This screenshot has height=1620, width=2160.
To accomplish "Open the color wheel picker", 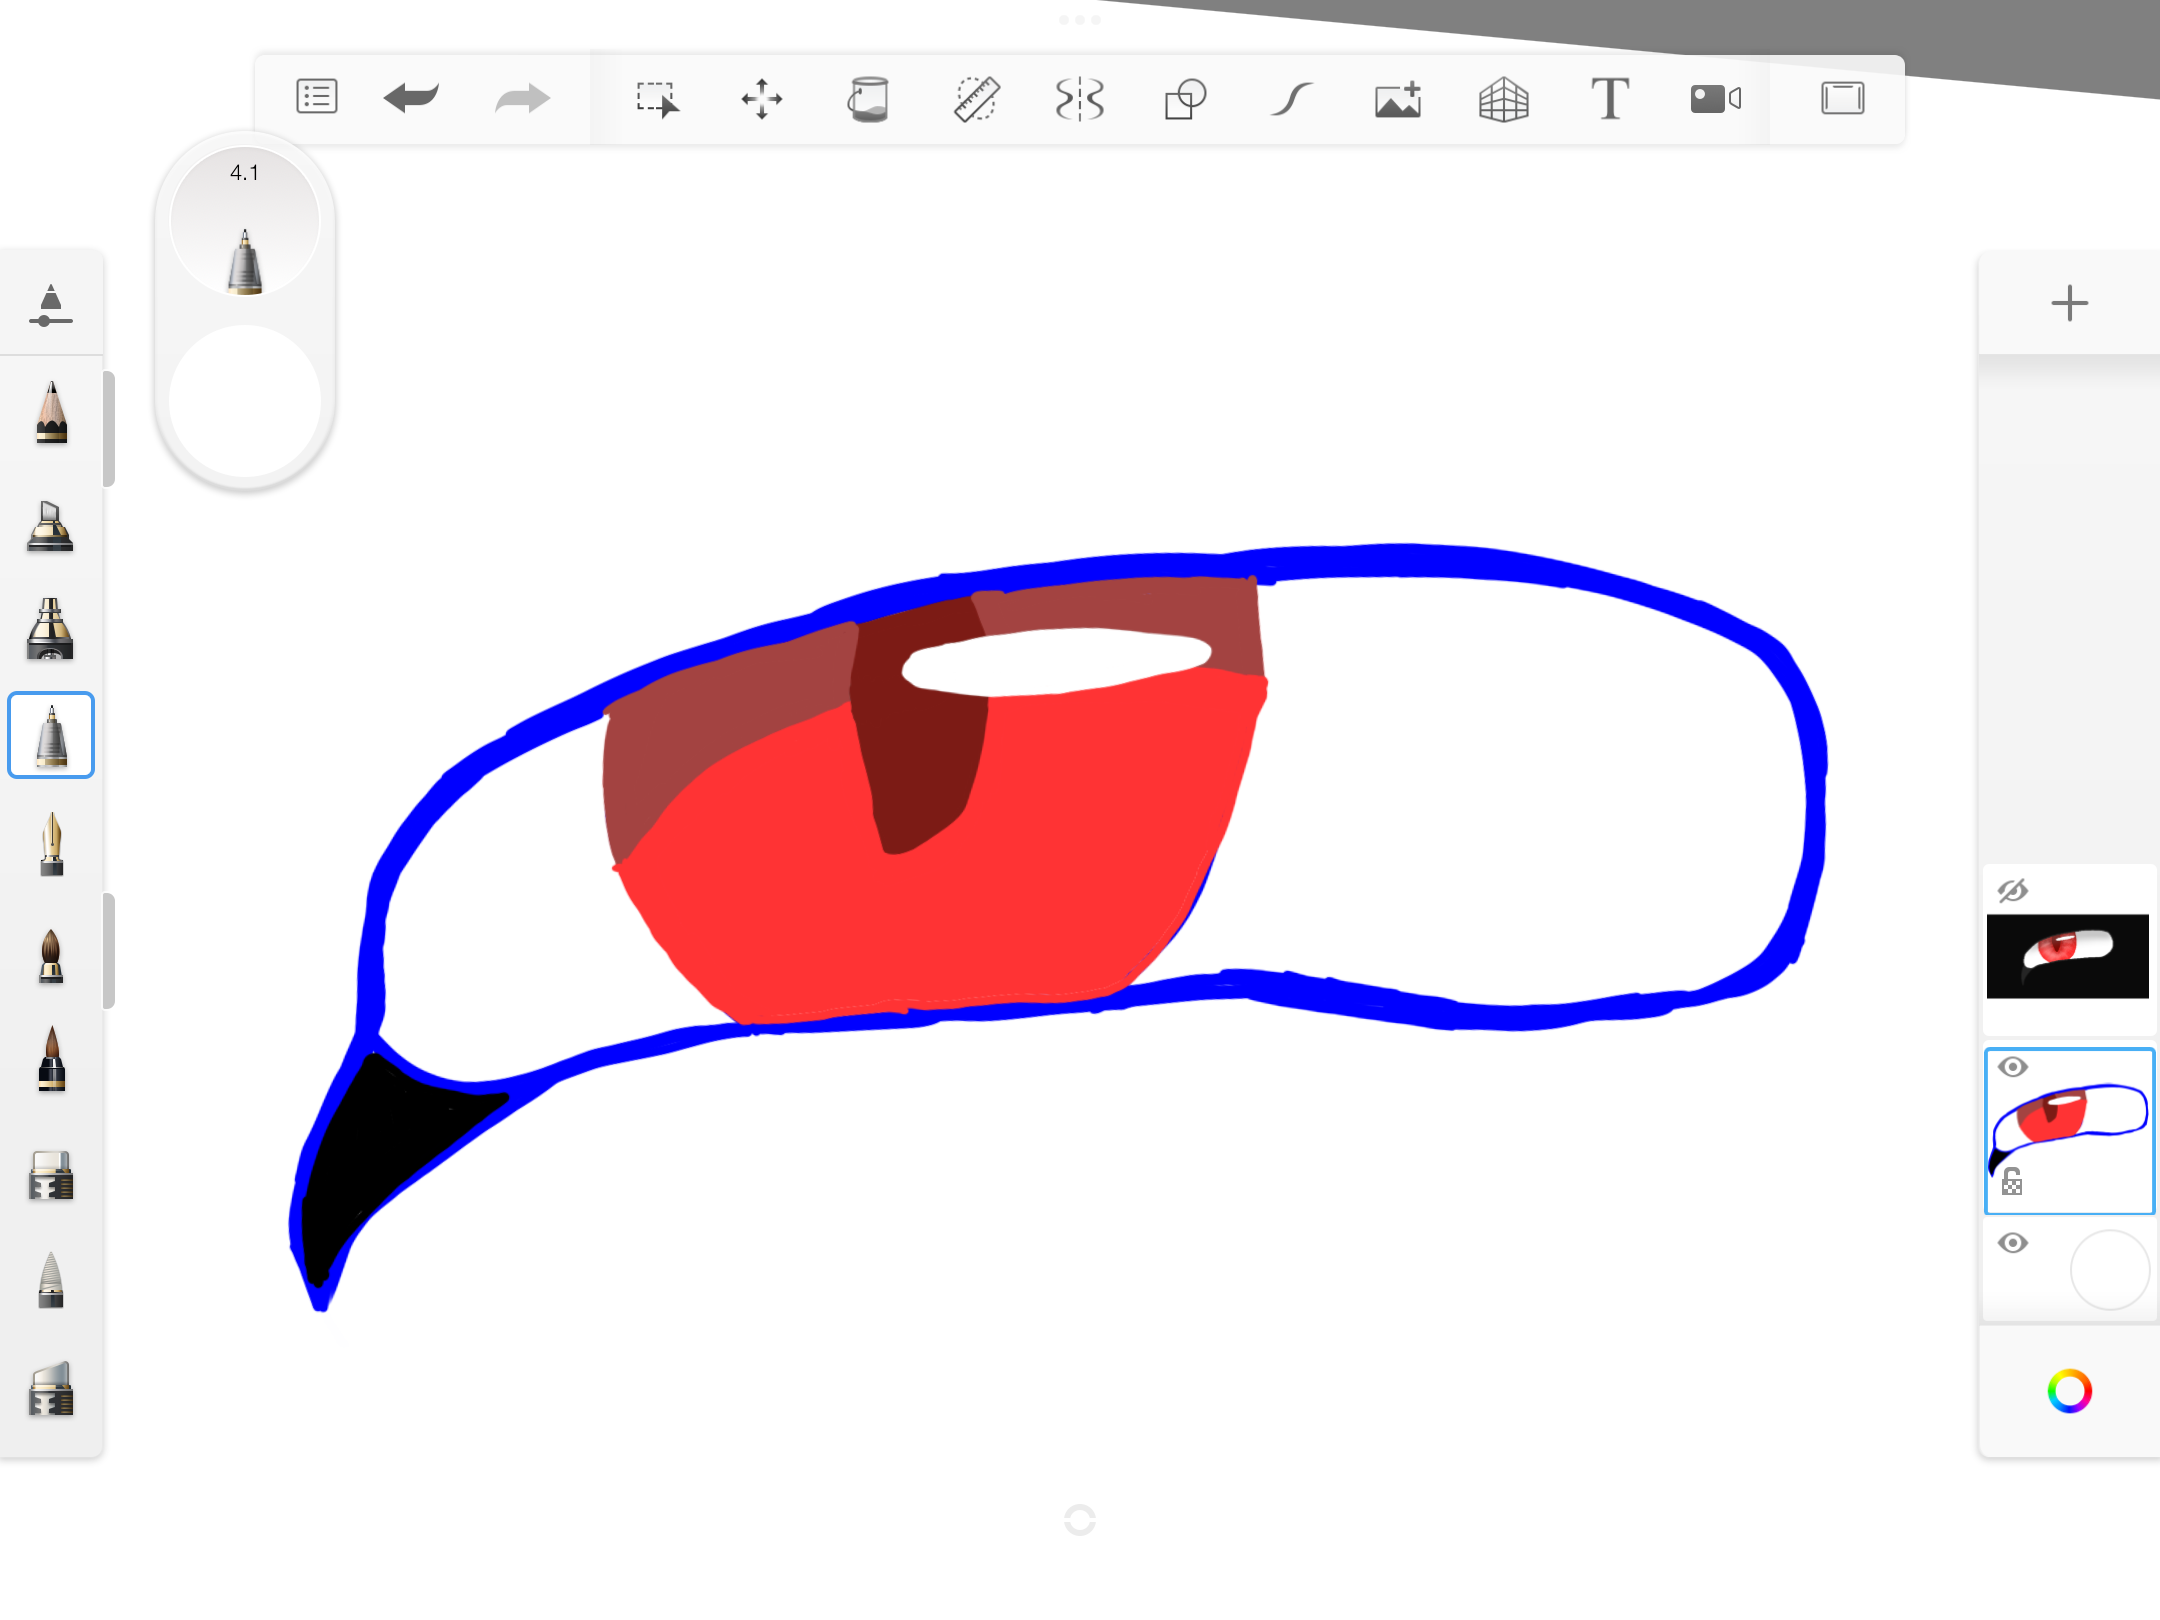I will (x=2071, y=1390).
